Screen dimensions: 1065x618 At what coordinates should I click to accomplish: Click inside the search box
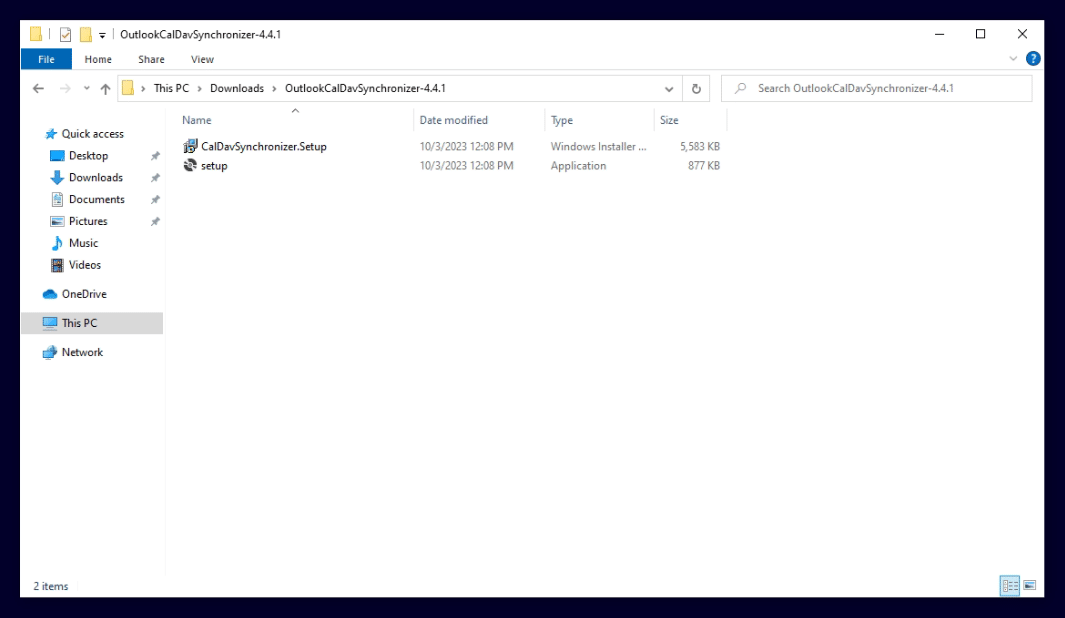pyautogui.click(x=870, y=88)
